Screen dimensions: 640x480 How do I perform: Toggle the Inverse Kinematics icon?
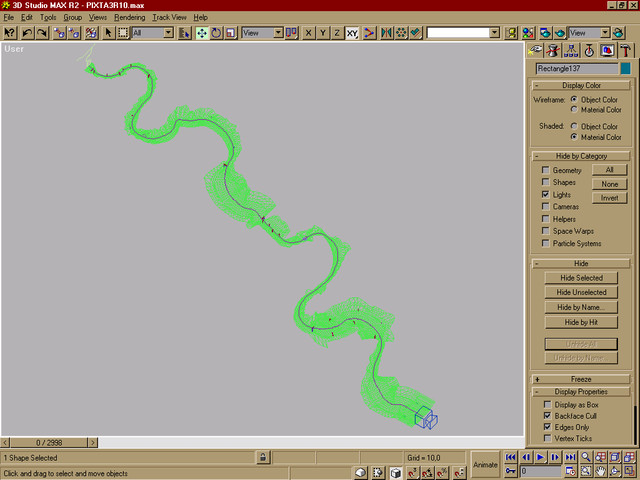pyautogui.click(x=369, y=33)
